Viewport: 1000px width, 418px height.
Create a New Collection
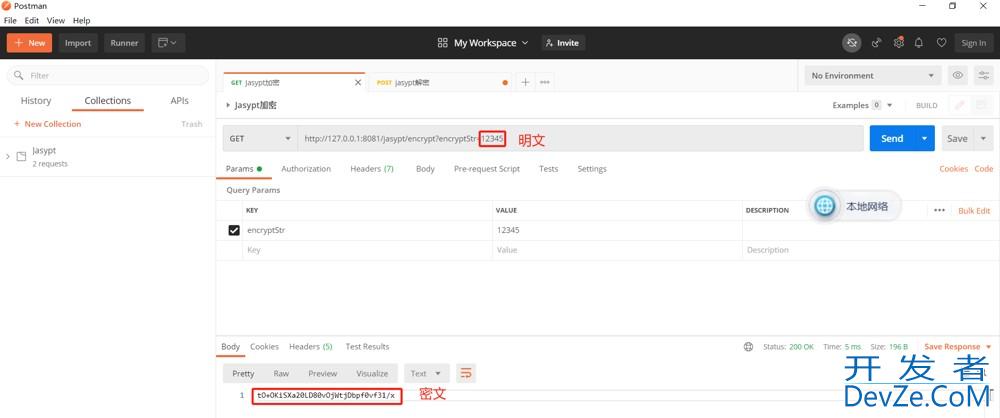pos(47,124)
